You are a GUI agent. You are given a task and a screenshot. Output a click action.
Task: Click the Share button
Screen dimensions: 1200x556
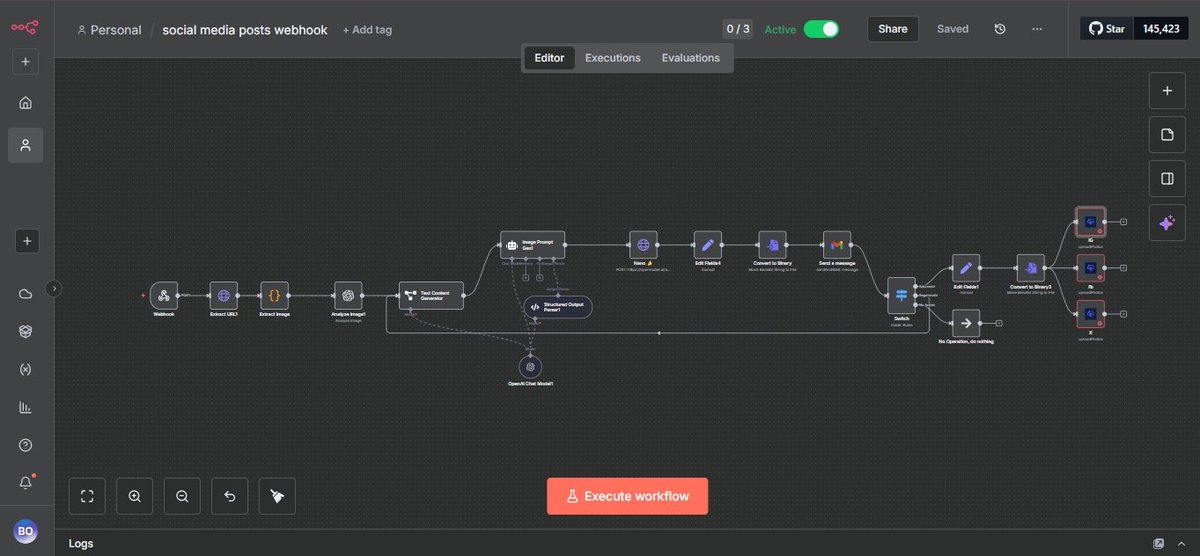892,29
